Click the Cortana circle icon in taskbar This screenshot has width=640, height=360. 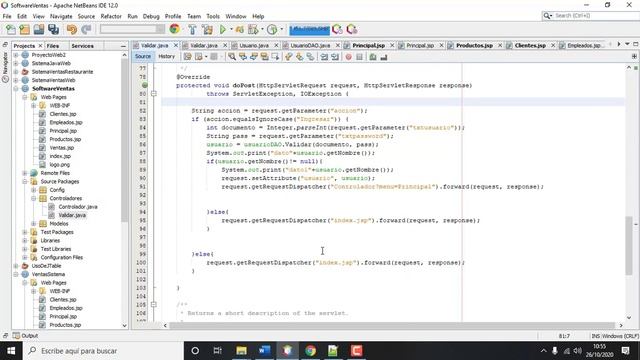point(195,351)
